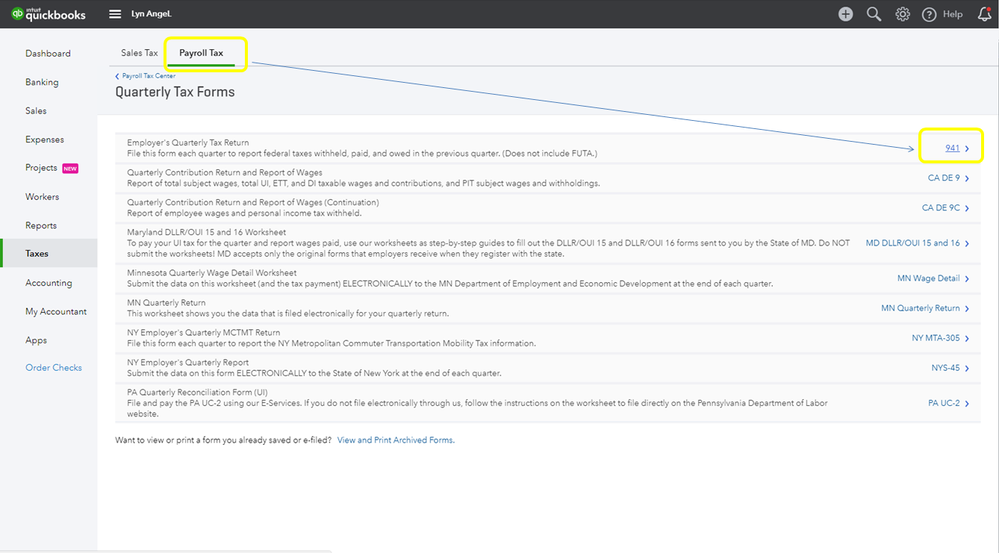The image size is (999, 553).
Task: Click the MN Quarterly Return row title
Action: 166,303
